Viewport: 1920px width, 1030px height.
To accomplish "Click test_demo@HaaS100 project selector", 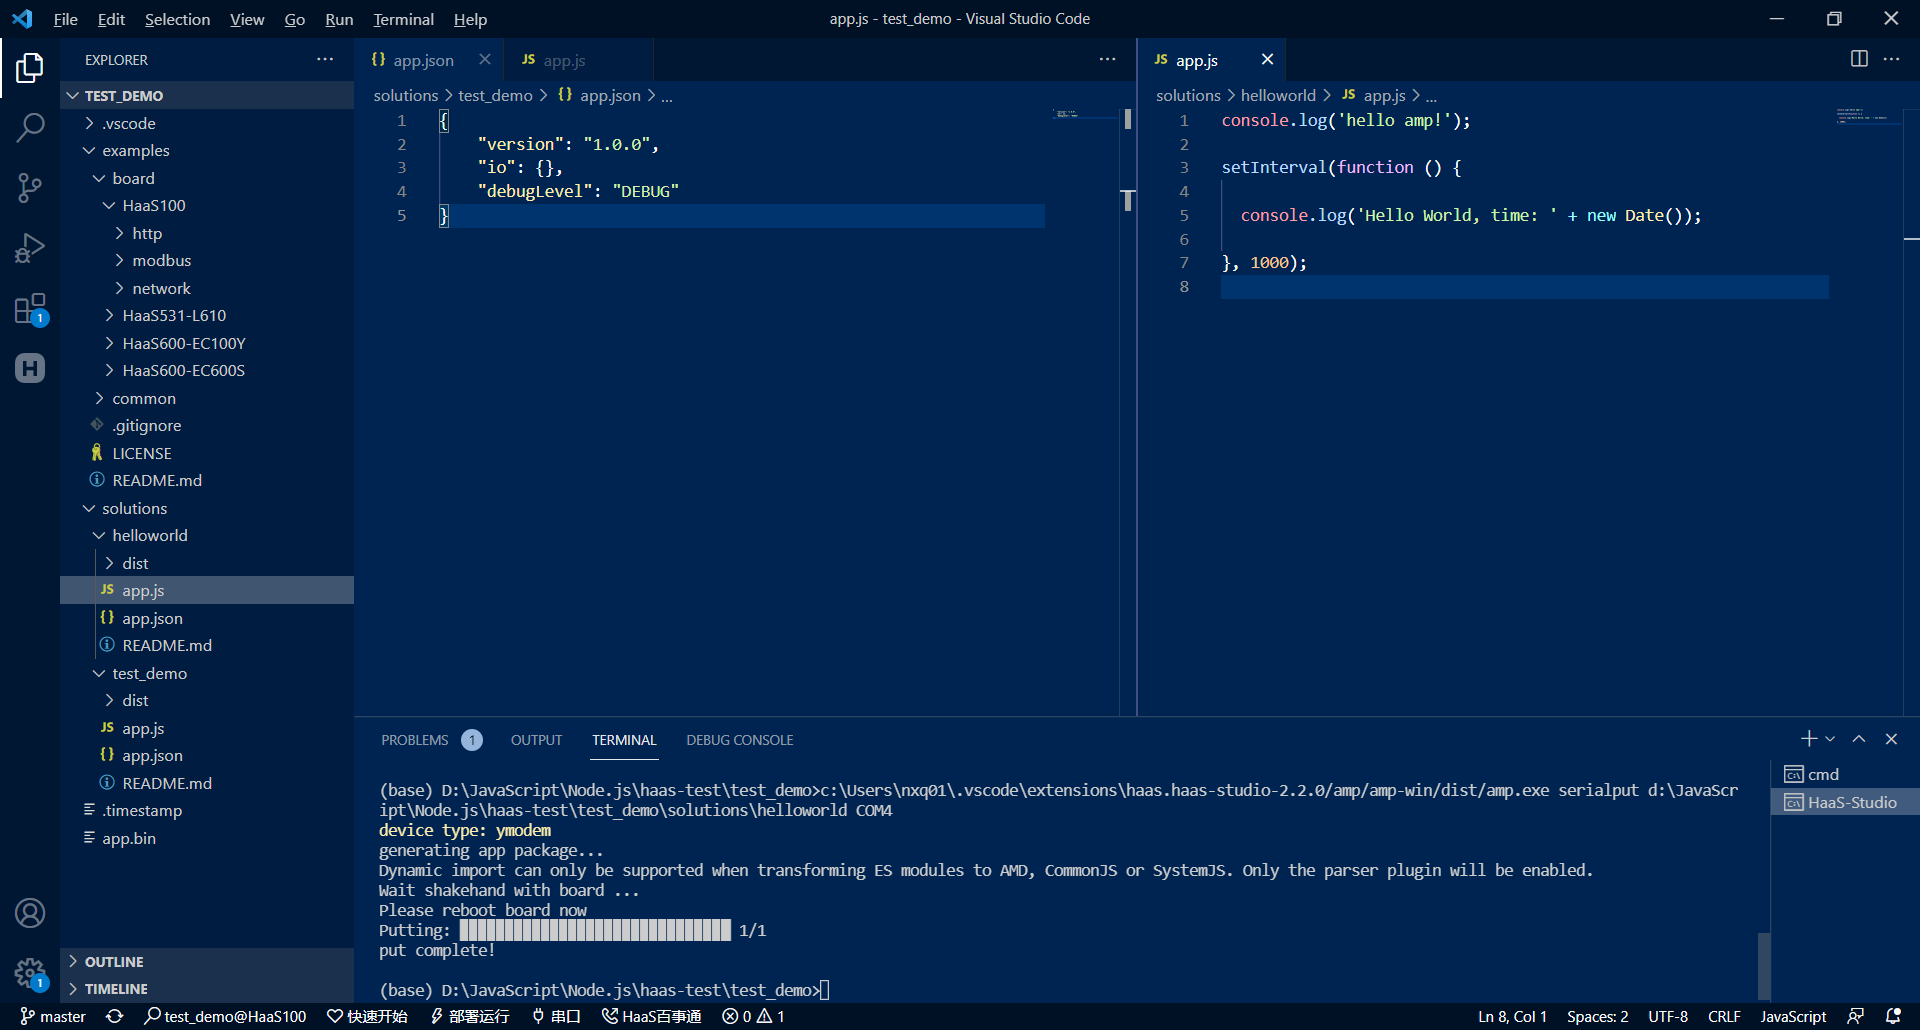I will (225, 1016).
